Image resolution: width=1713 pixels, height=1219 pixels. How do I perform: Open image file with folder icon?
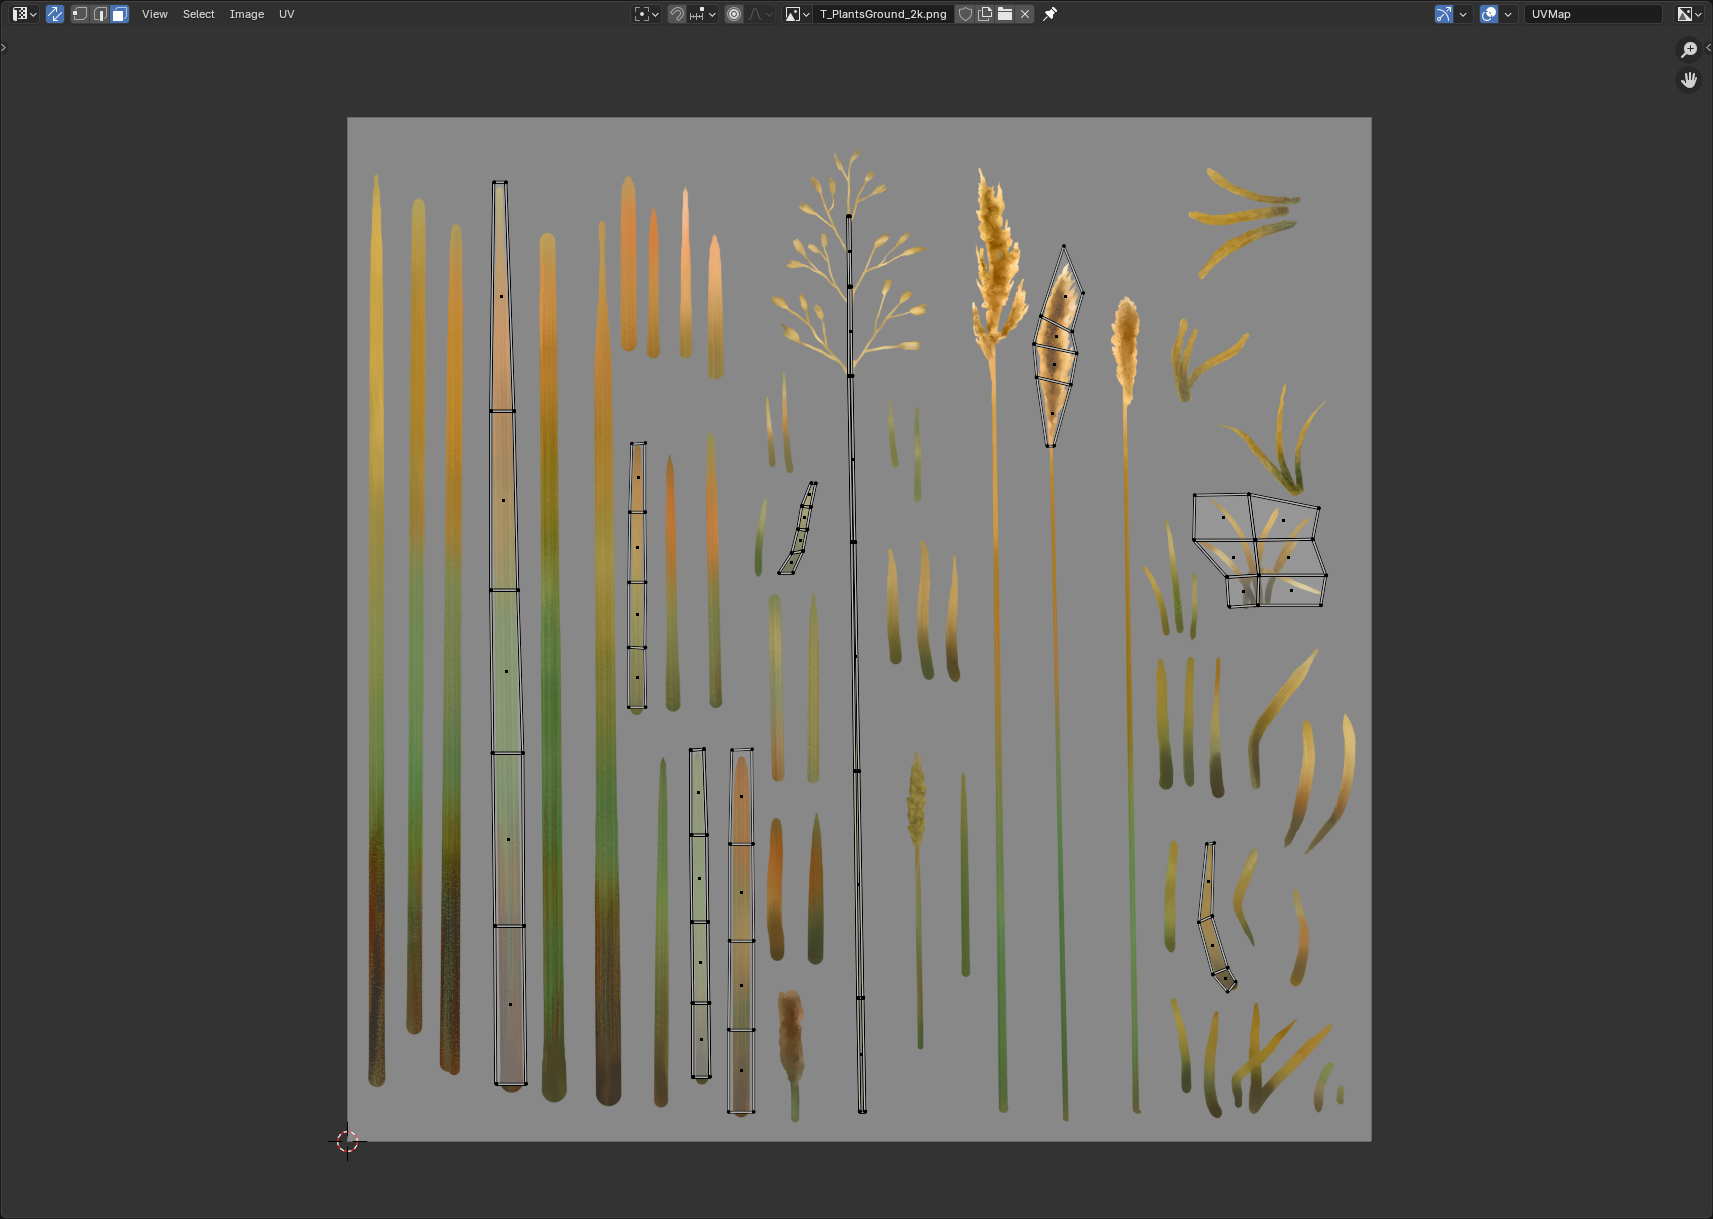[x=1005, y=14]
